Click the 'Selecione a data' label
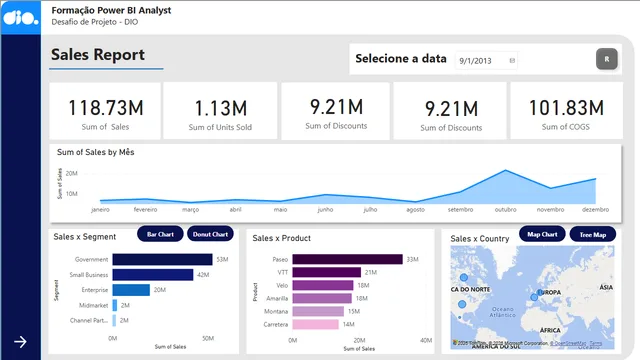640x360 pixels. [401, 58]
